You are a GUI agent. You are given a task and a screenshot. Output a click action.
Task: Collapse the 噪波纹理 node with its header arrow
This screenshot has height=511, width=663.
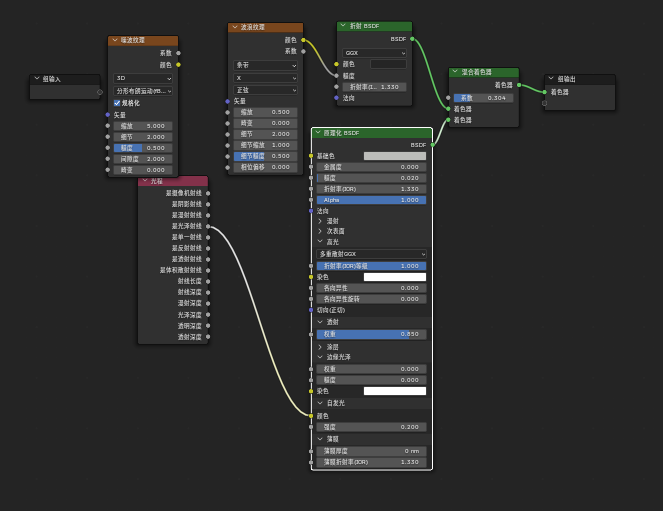[115, 40]
